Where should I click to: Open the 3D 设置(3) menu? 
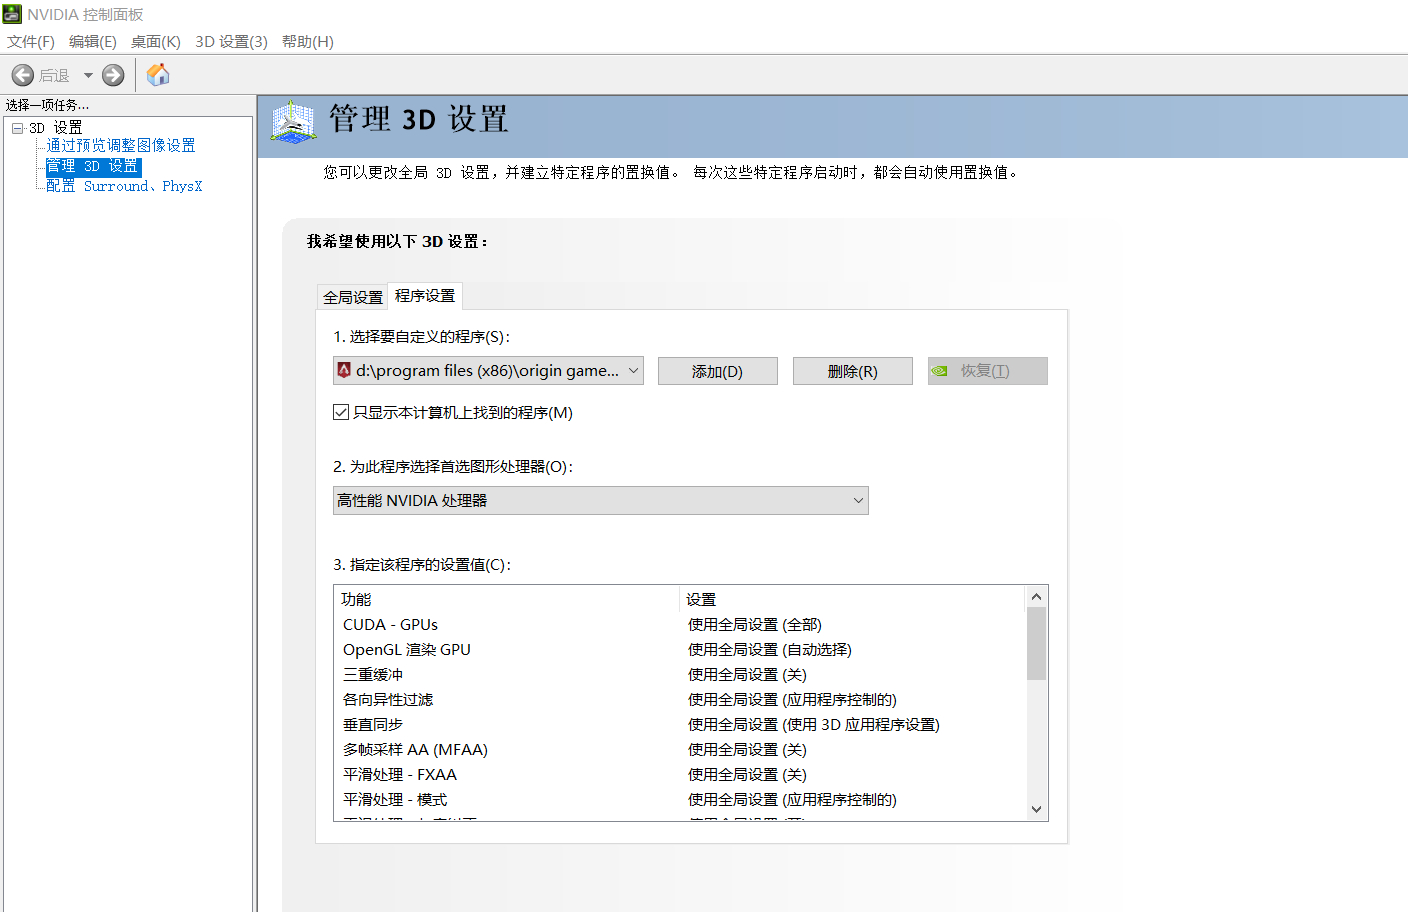click(x=231, y=42)
